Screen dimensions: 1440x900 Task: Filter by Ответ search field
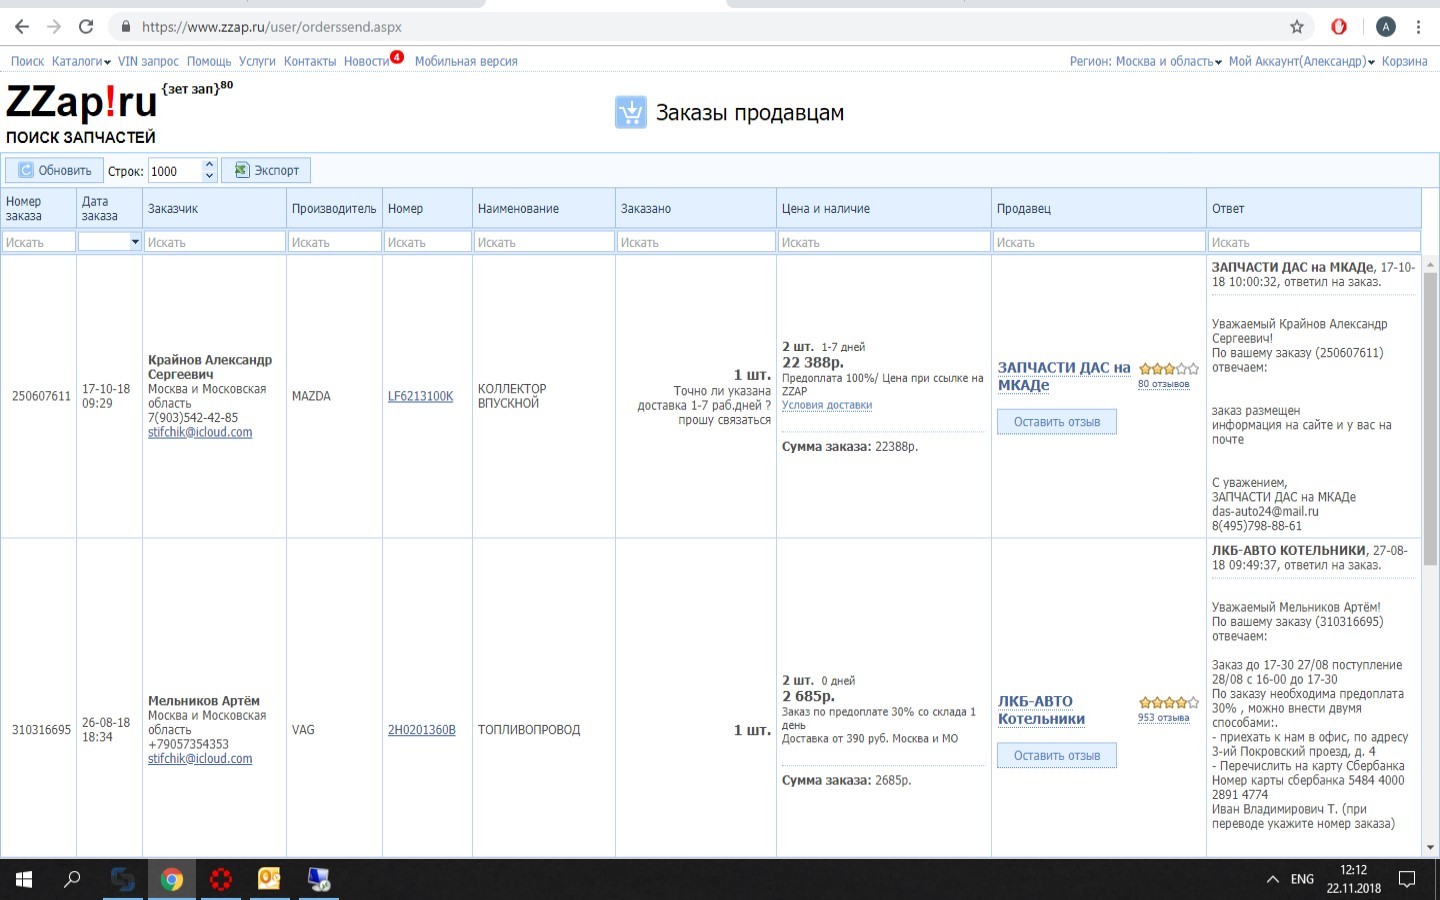pyautogui.click(x=1313, y=242)
